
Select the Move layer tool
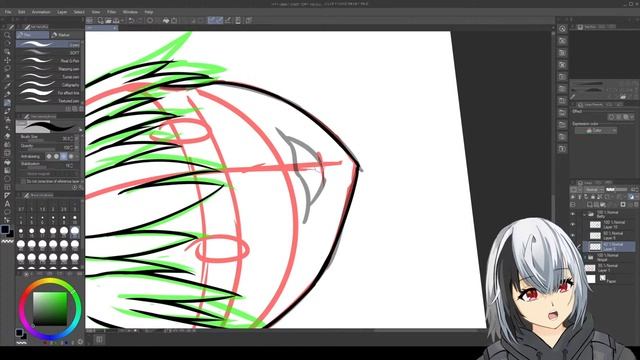coord(7,60)
